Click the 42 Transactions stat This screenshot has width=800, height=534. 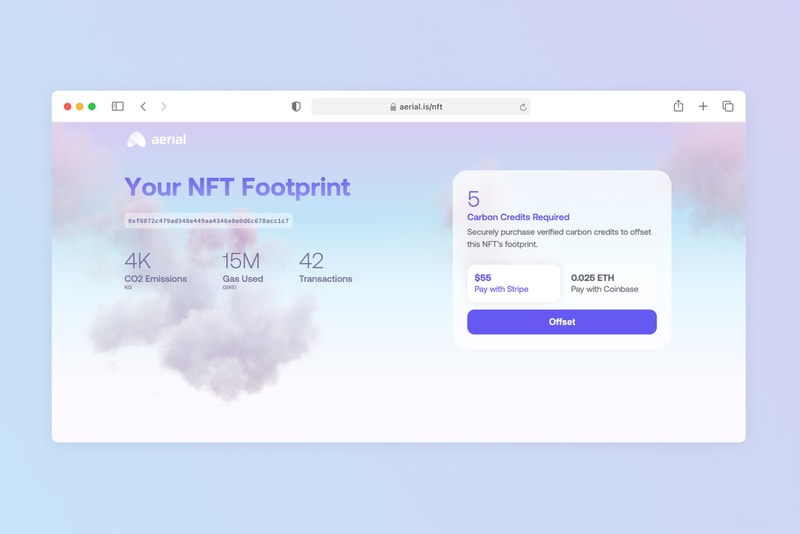pyautogui.click(x=325, y=268)
